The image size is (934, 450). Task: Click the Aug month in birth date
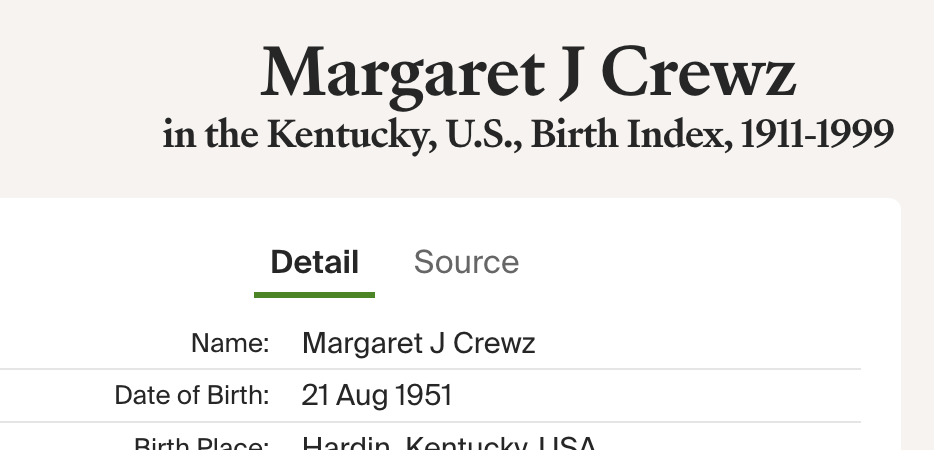click(x=361, y=396)
